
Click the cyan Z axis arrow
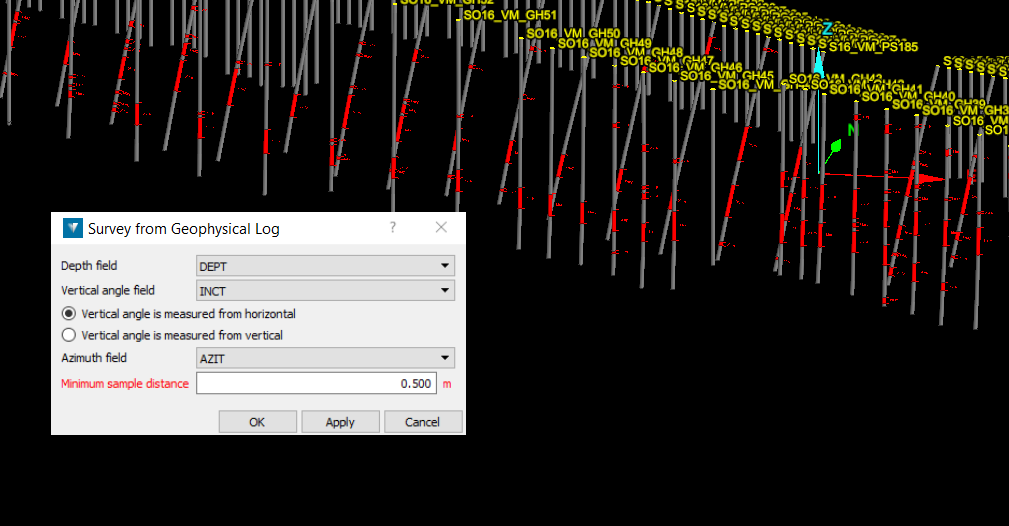click(x=819, y=63)
